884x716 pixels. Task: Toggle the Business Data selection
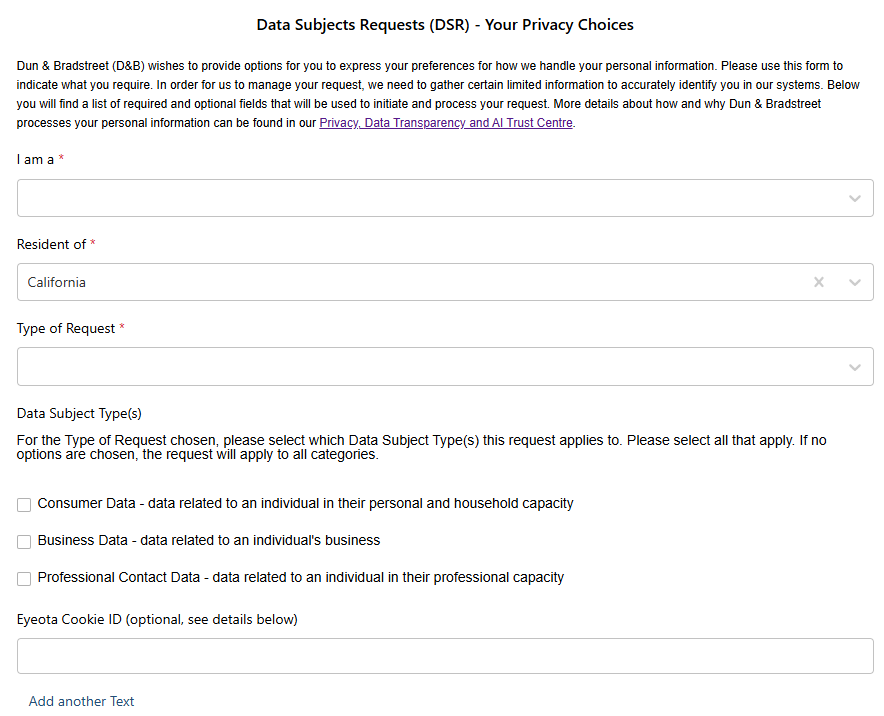click(x=24, y=541)
